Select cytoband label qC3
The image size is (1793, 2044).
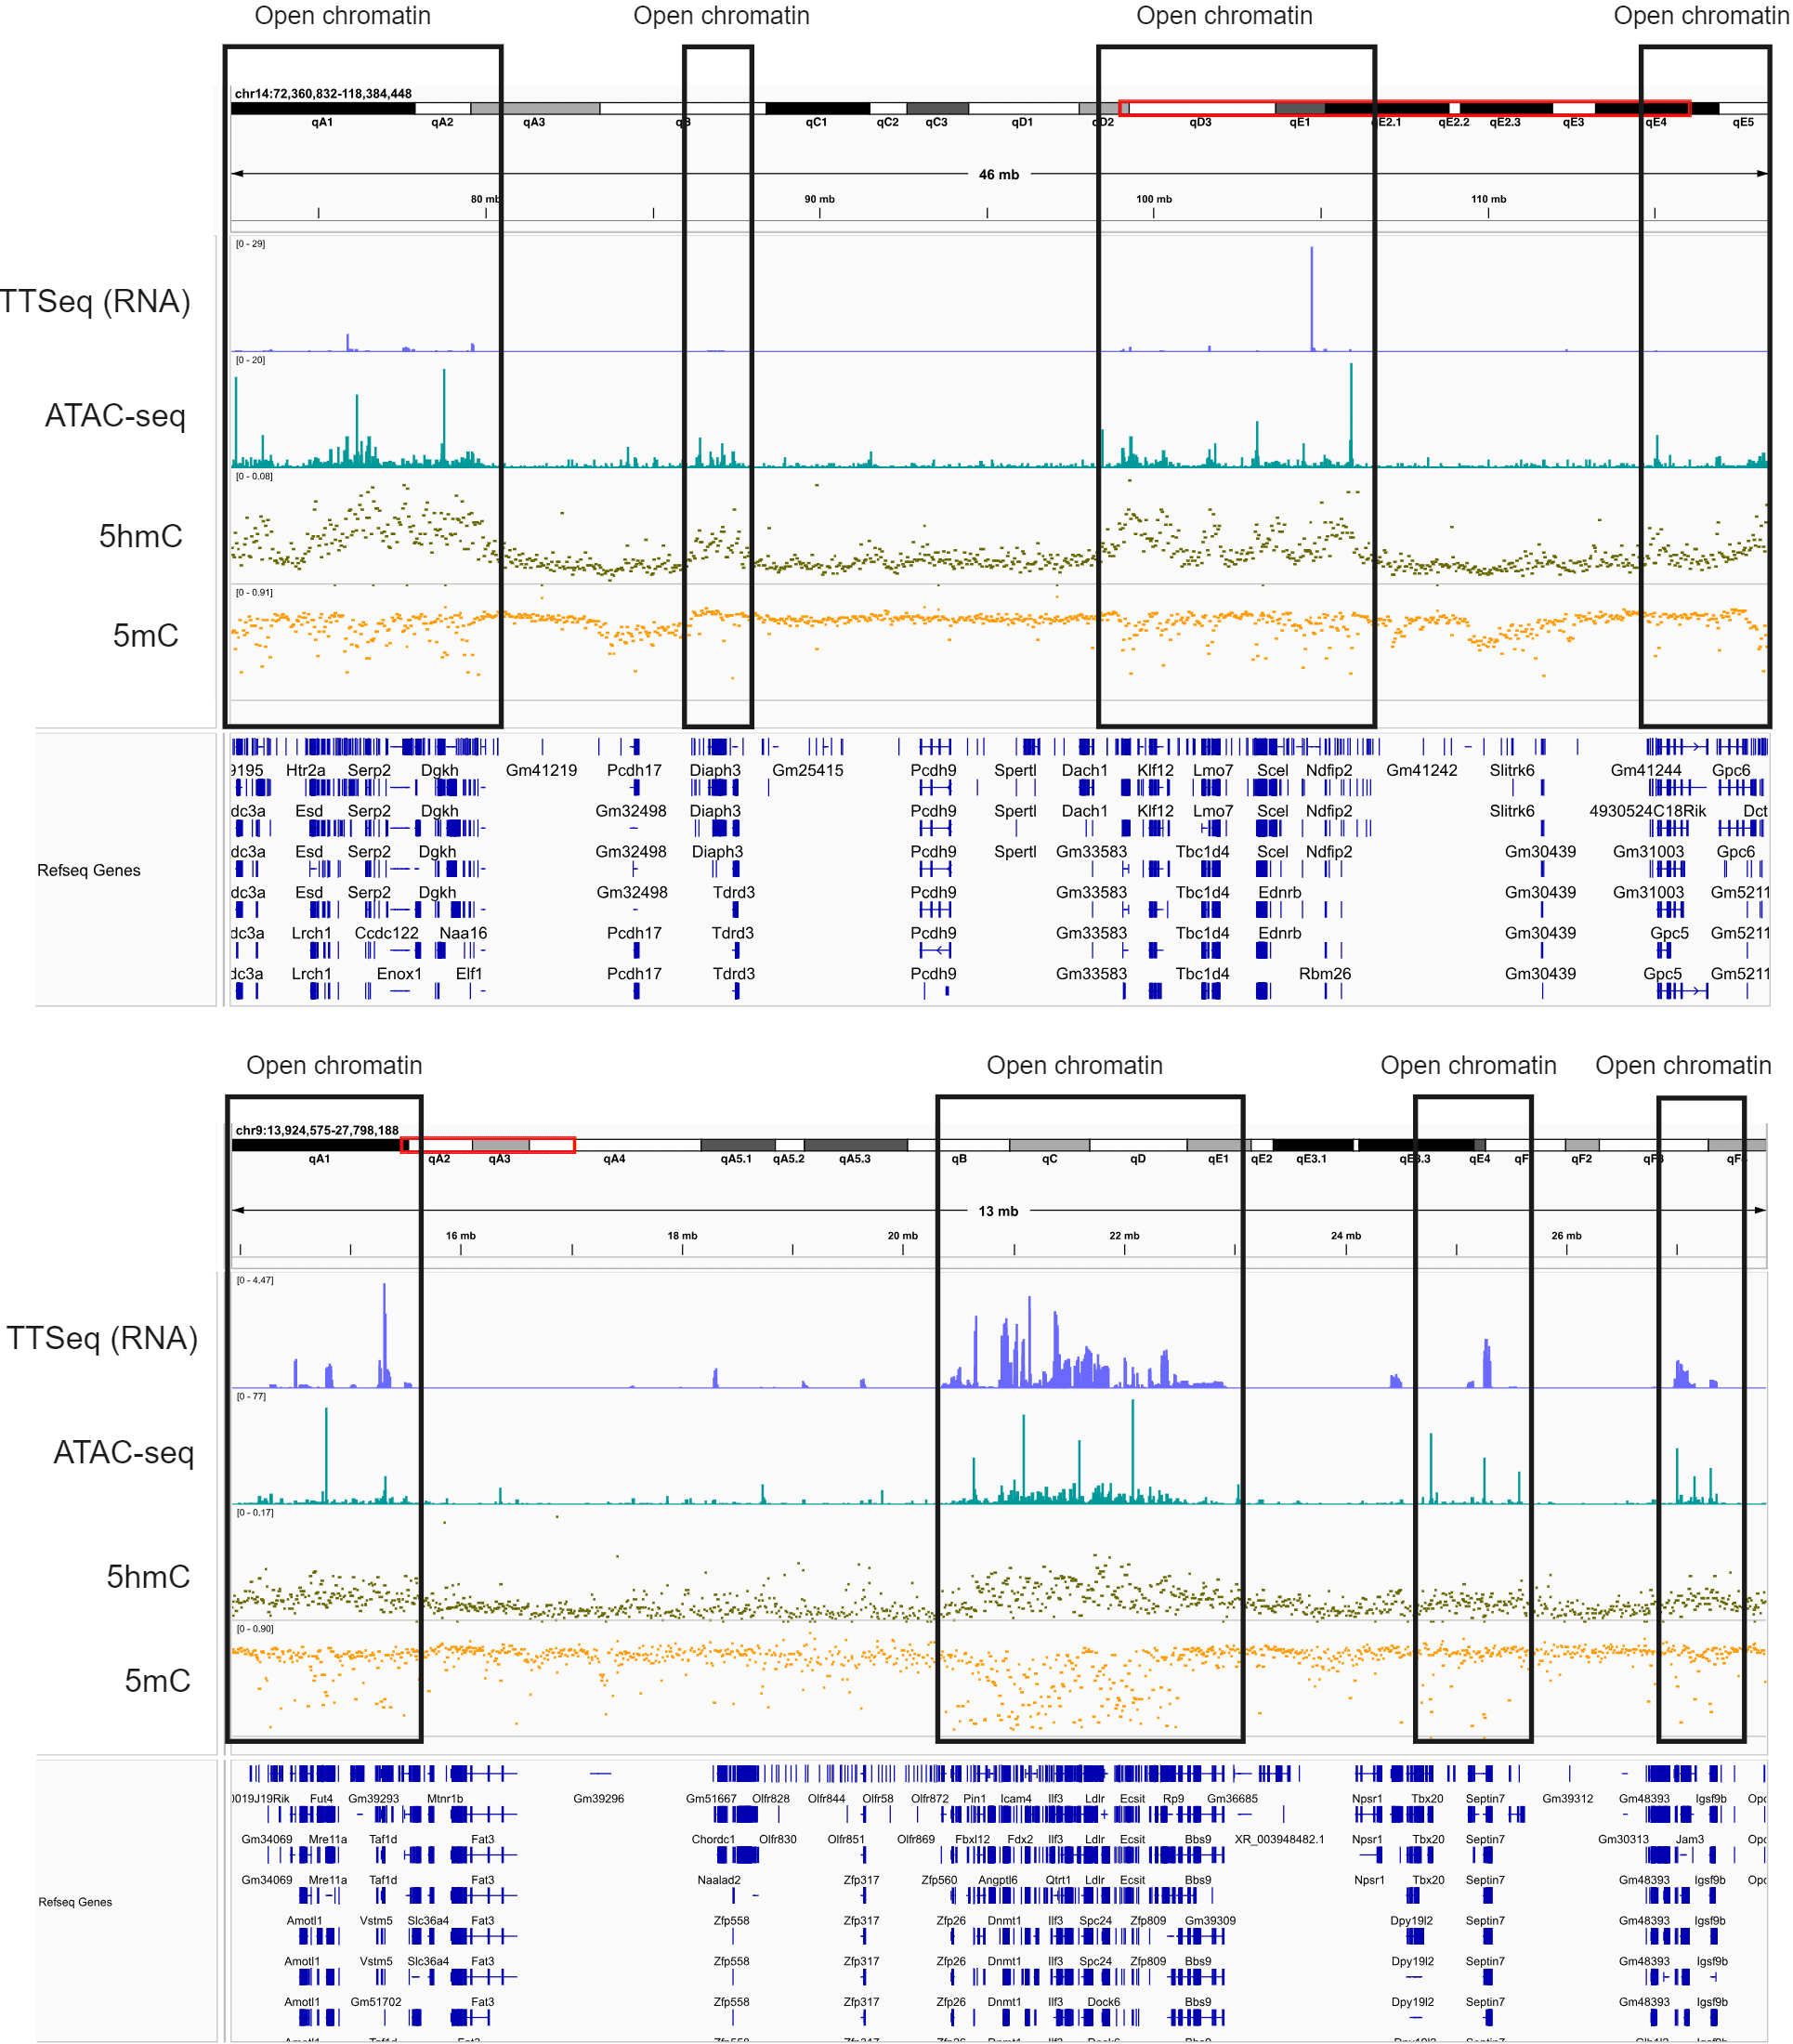tap(936, 122)
